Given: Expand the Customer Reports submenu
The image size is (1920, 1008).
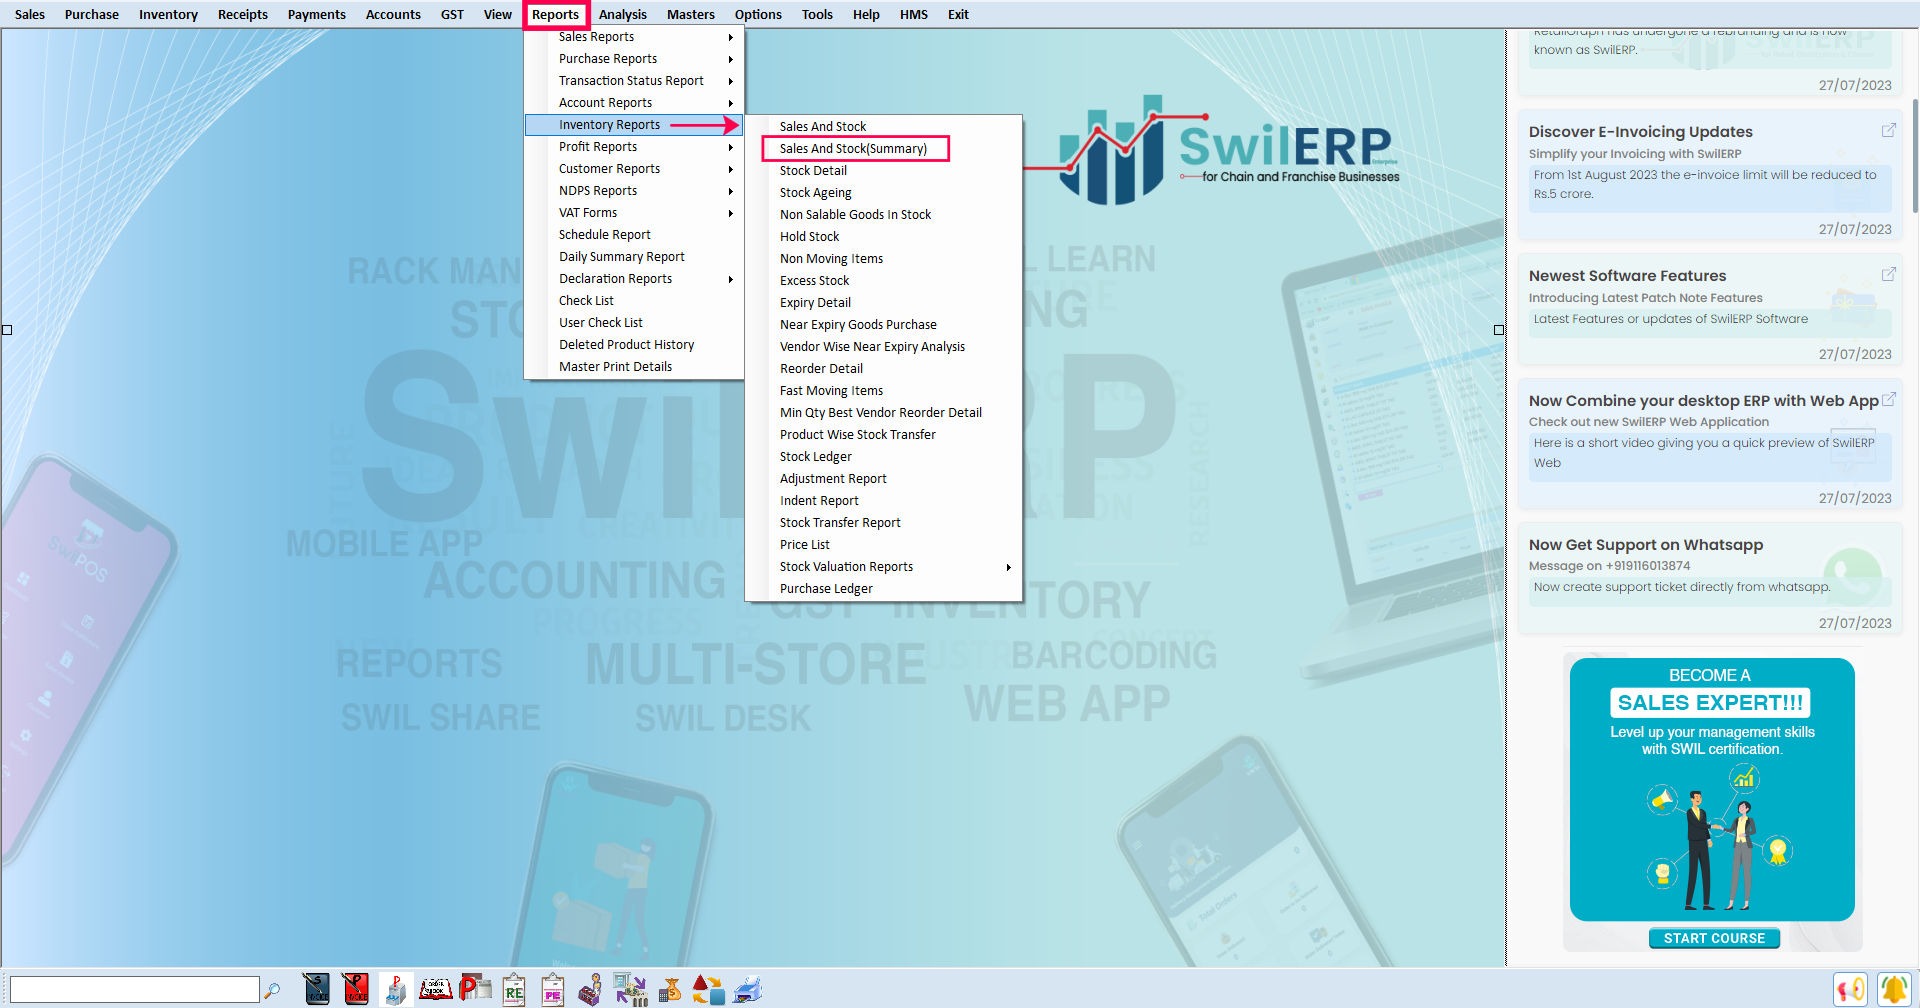Looking at the screenshot, I should click(x=634, y=169).
